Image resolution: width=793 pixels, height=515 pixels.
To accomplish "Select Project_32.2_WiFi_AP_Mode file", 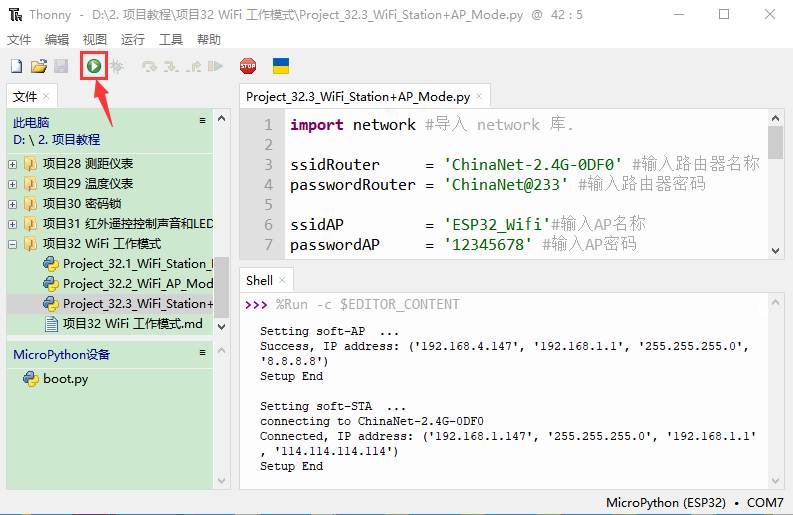I will click(137, 284).
